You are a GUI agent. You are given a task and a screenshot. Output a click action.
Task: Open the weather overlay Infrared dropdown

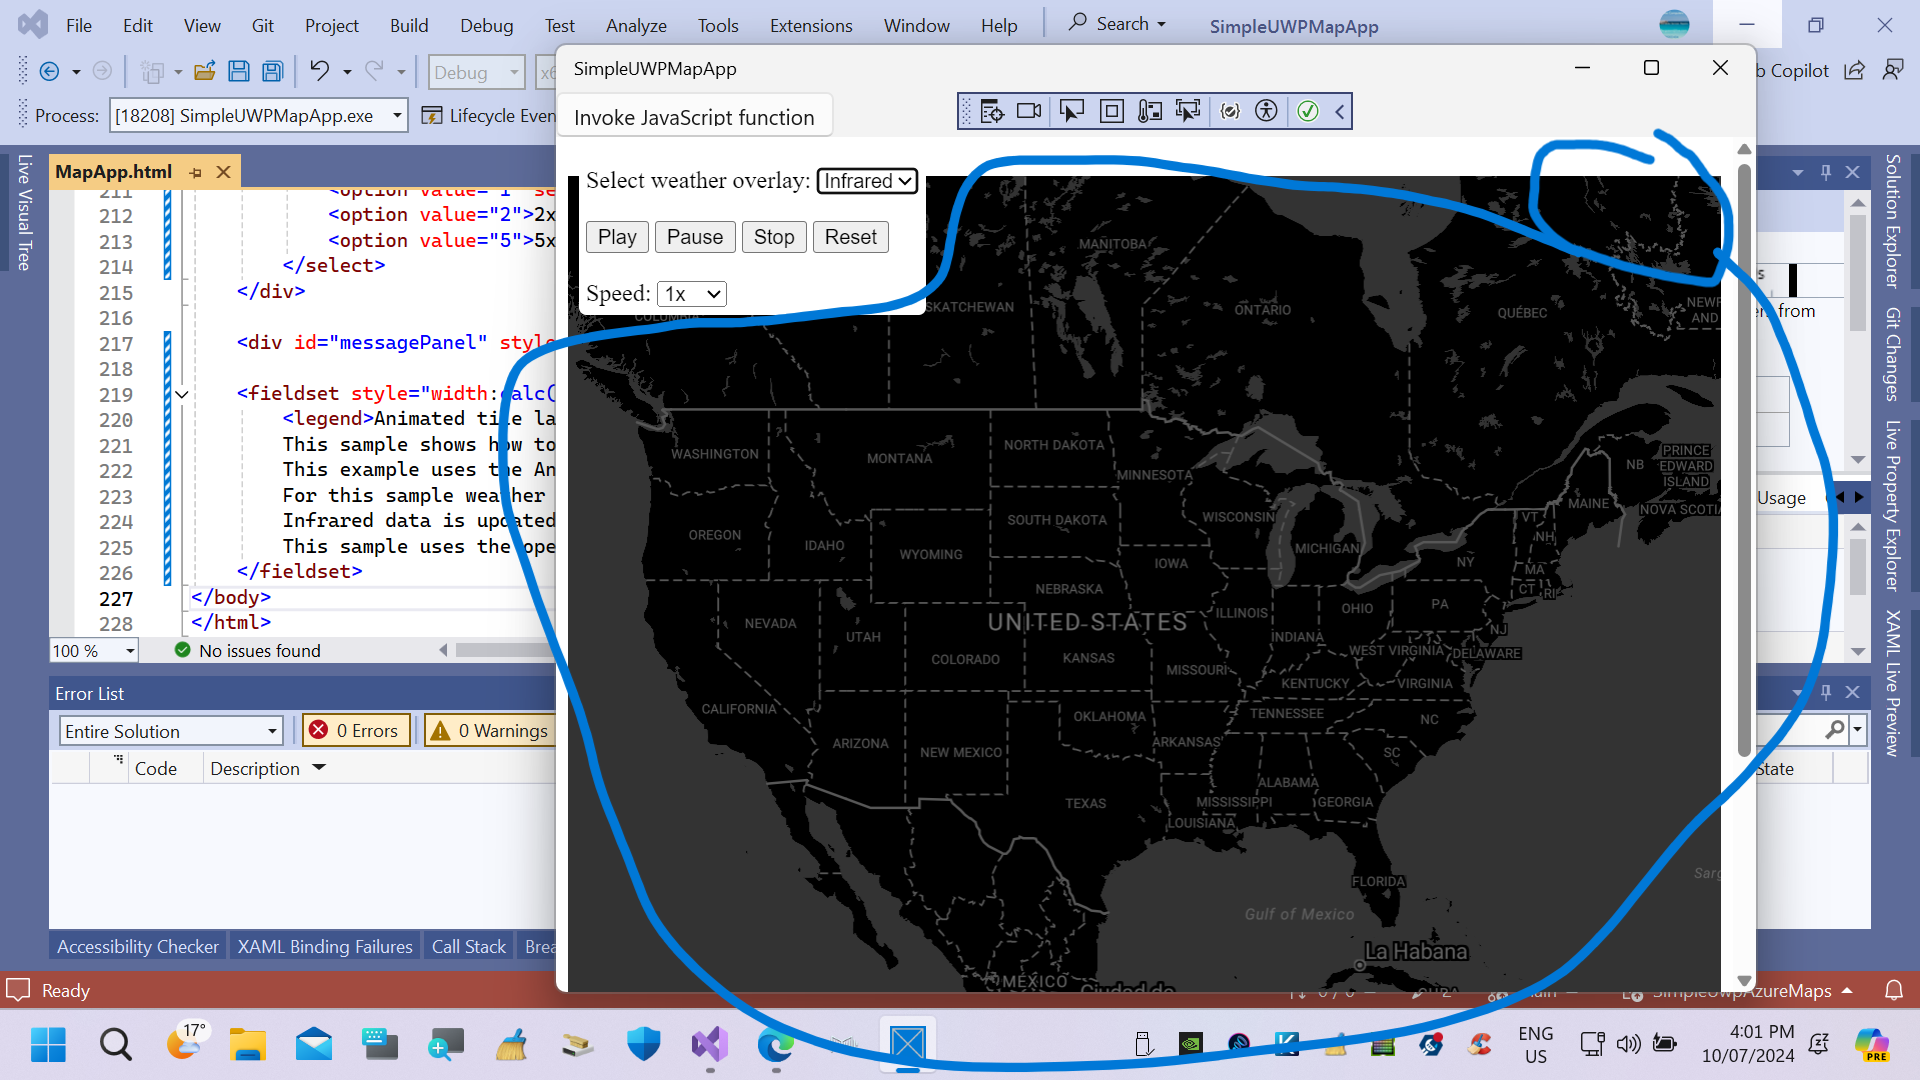coord(867,181)
